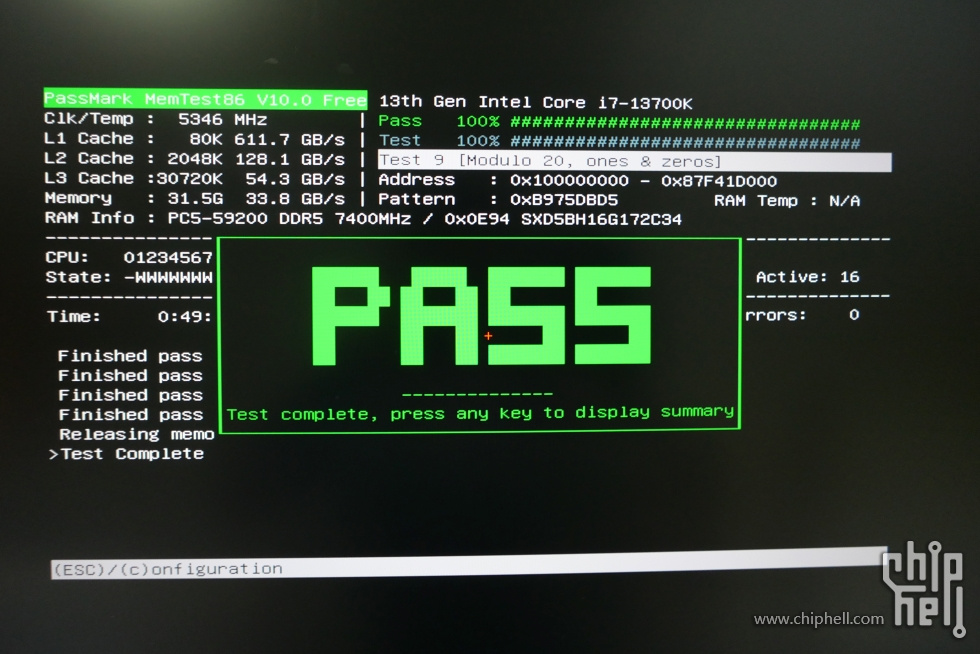The width and height of the screenshot is (980, 654).
Task: Click the Test 100% progress bar
Action: (x=619, y=141)
